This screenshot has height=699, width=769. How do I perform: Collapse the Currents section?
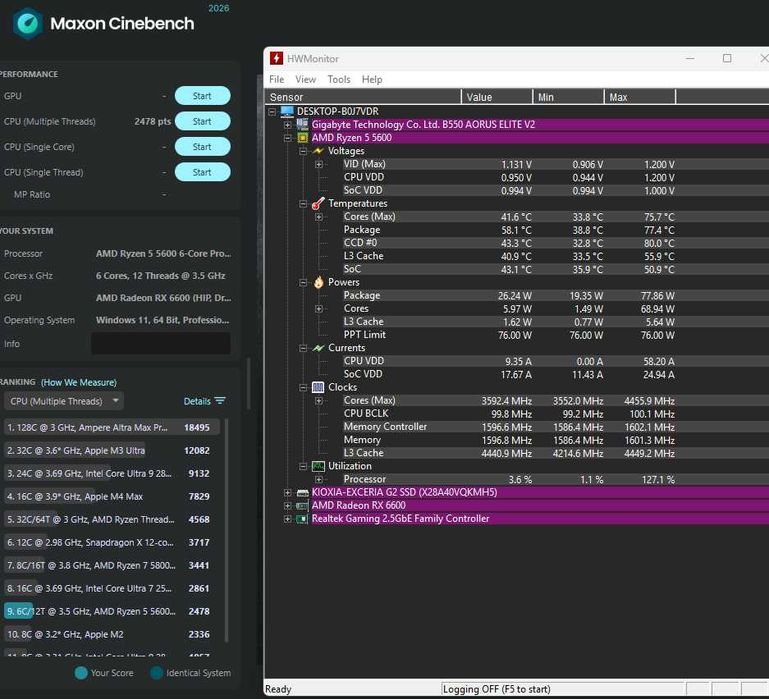pos(303,348)
